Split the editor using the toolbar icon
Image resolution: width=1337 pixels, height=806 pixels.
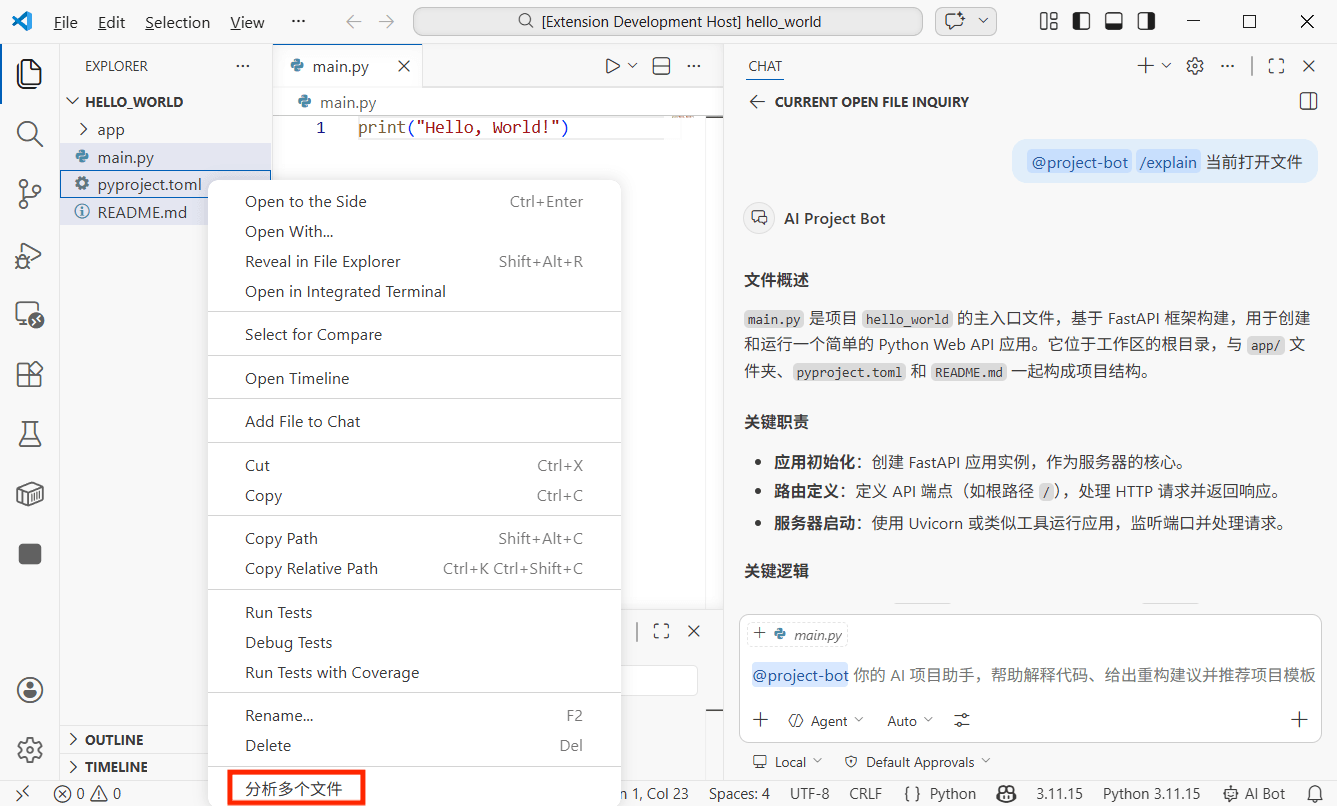point(660,64)
